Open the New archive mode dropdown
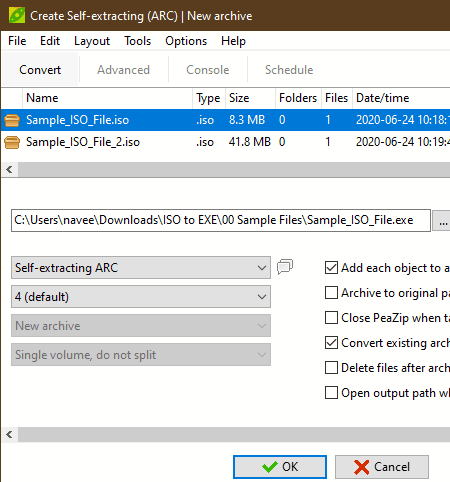Screen dimensions: 450x482 coord(141,326)
